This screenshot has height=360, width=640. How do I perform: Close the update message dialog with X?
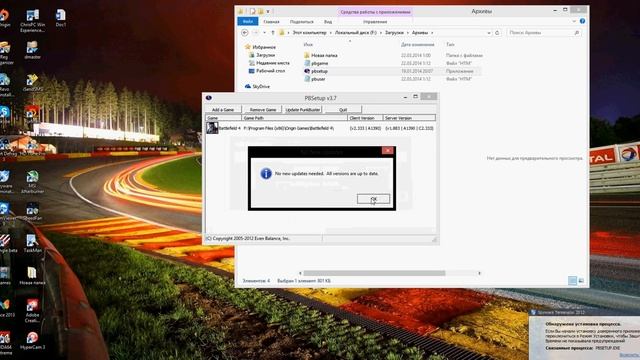point(387,151)
